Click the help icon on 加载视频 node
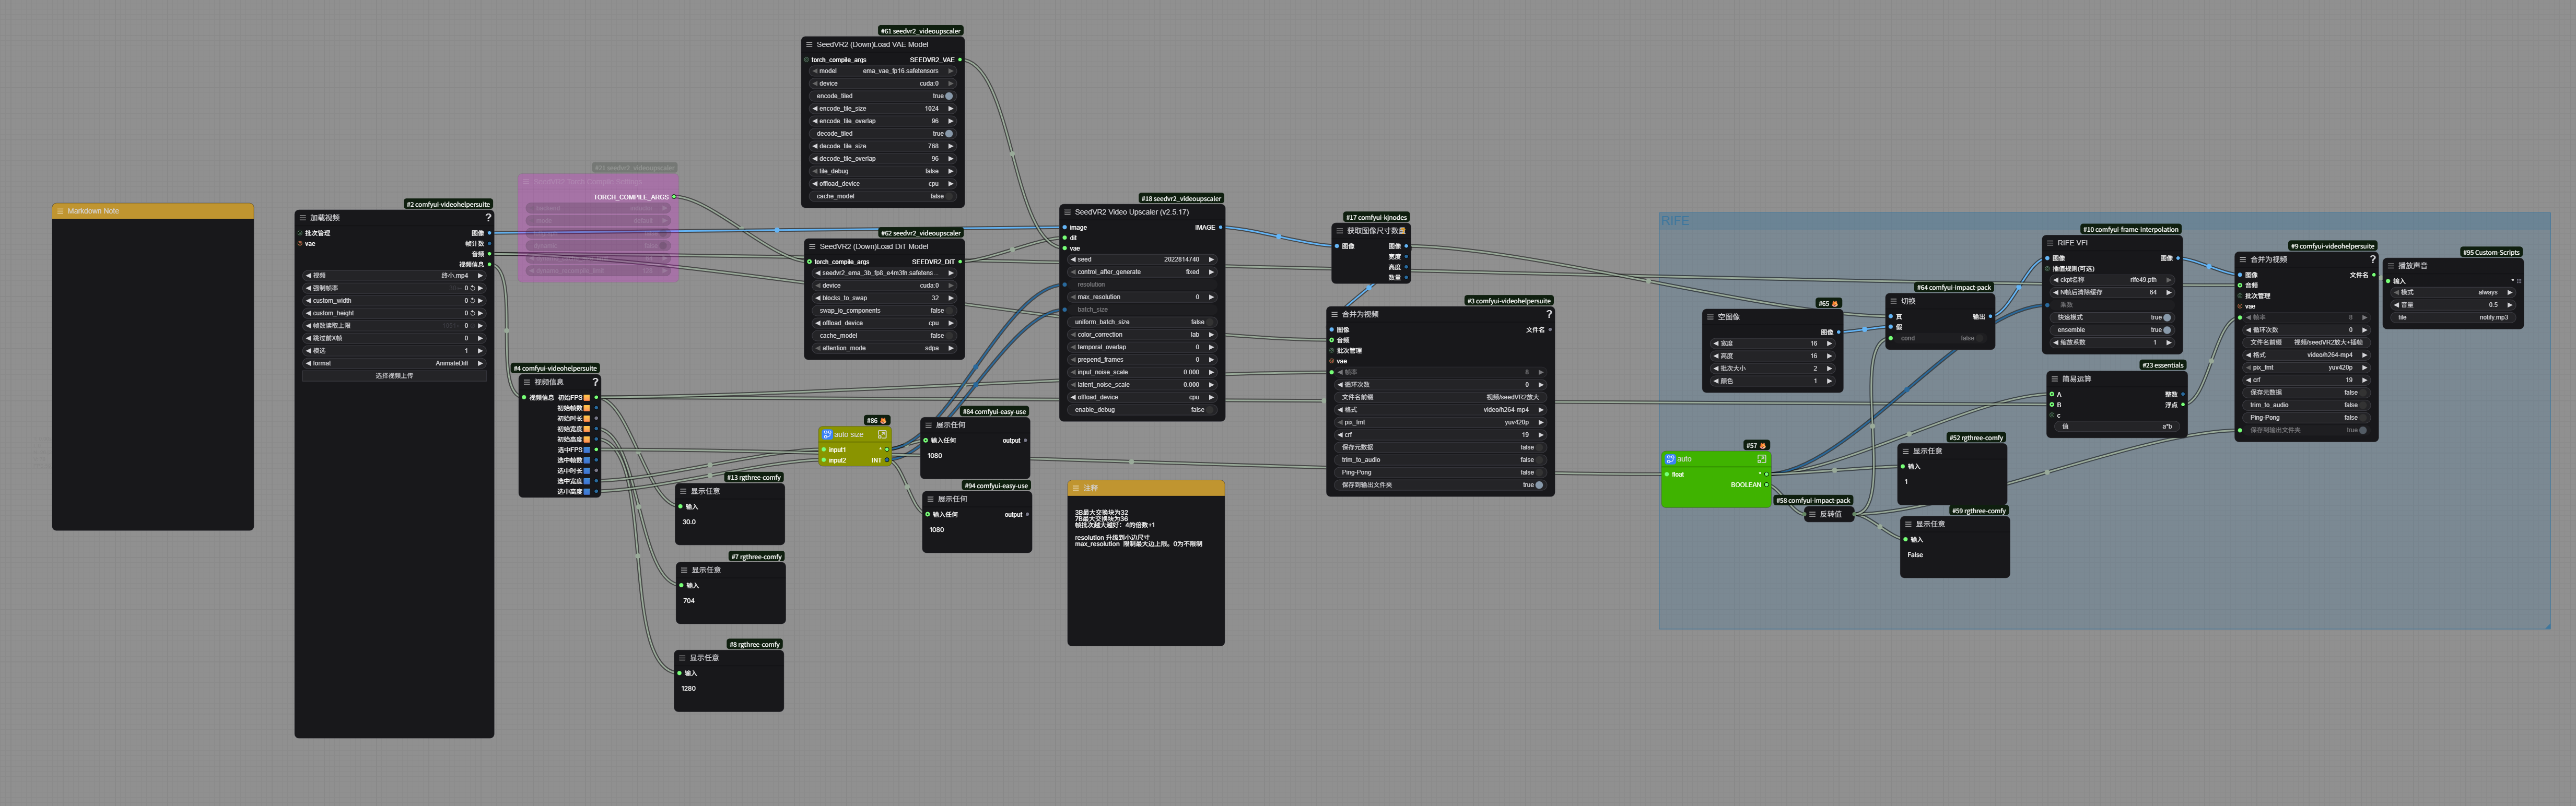The width and height of the screenshot is (2576, 806). (x=488, y=217)
